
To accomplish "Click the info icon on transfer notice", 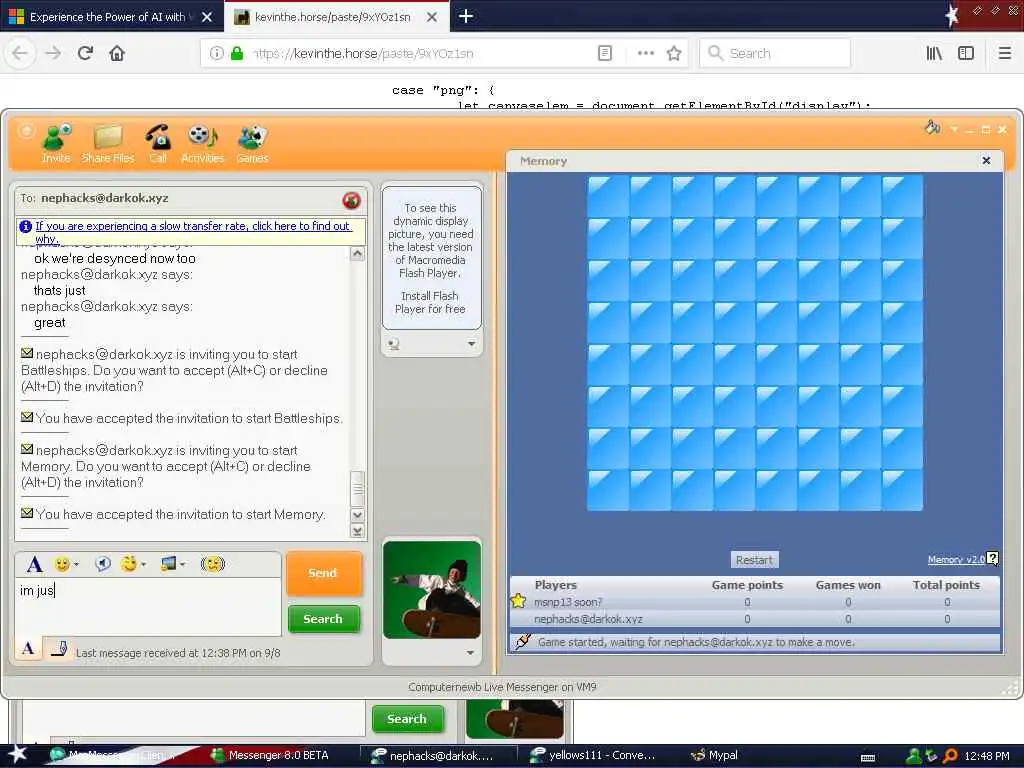I will (25, 227).
